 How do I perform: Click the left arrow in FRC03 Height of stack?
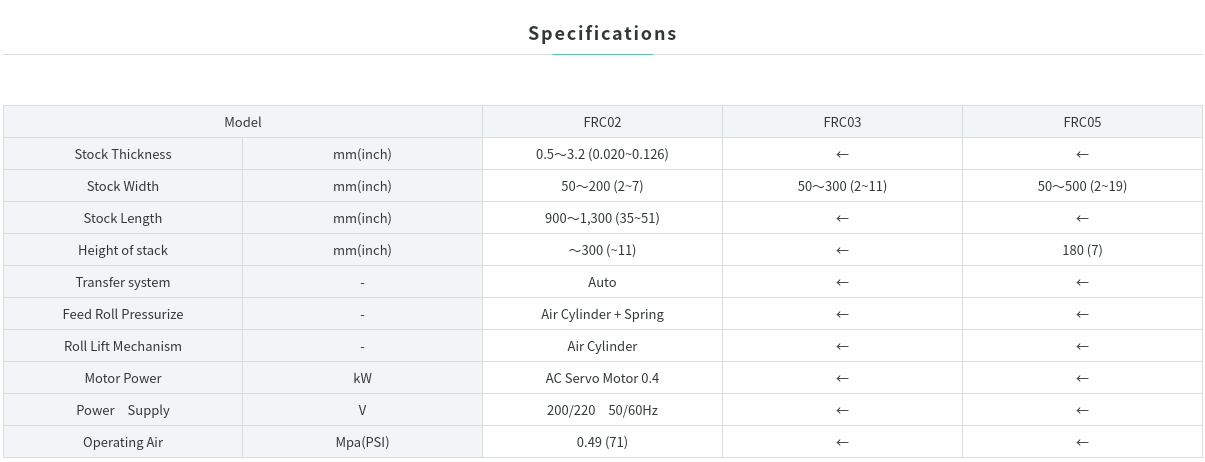pos(842,250)
